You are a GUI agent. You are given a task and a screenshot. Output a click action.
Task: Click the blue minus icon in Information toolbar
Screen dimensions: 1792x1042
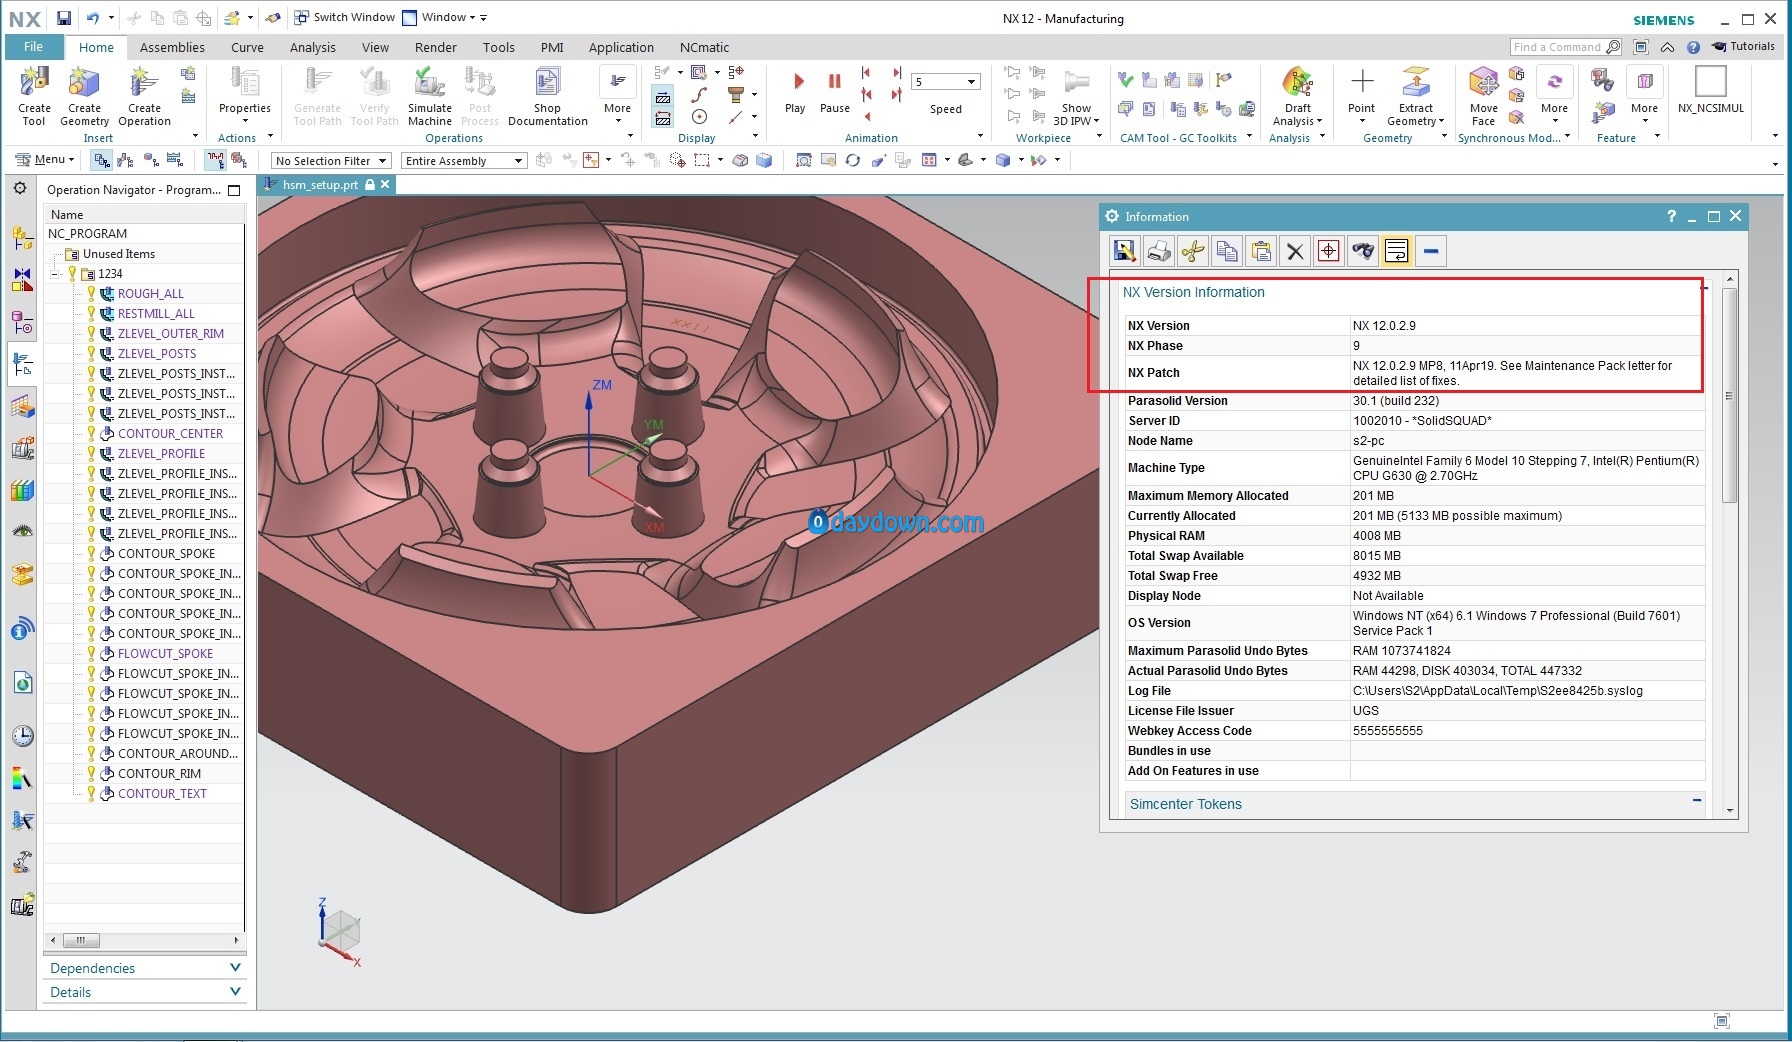[1431, 251]
